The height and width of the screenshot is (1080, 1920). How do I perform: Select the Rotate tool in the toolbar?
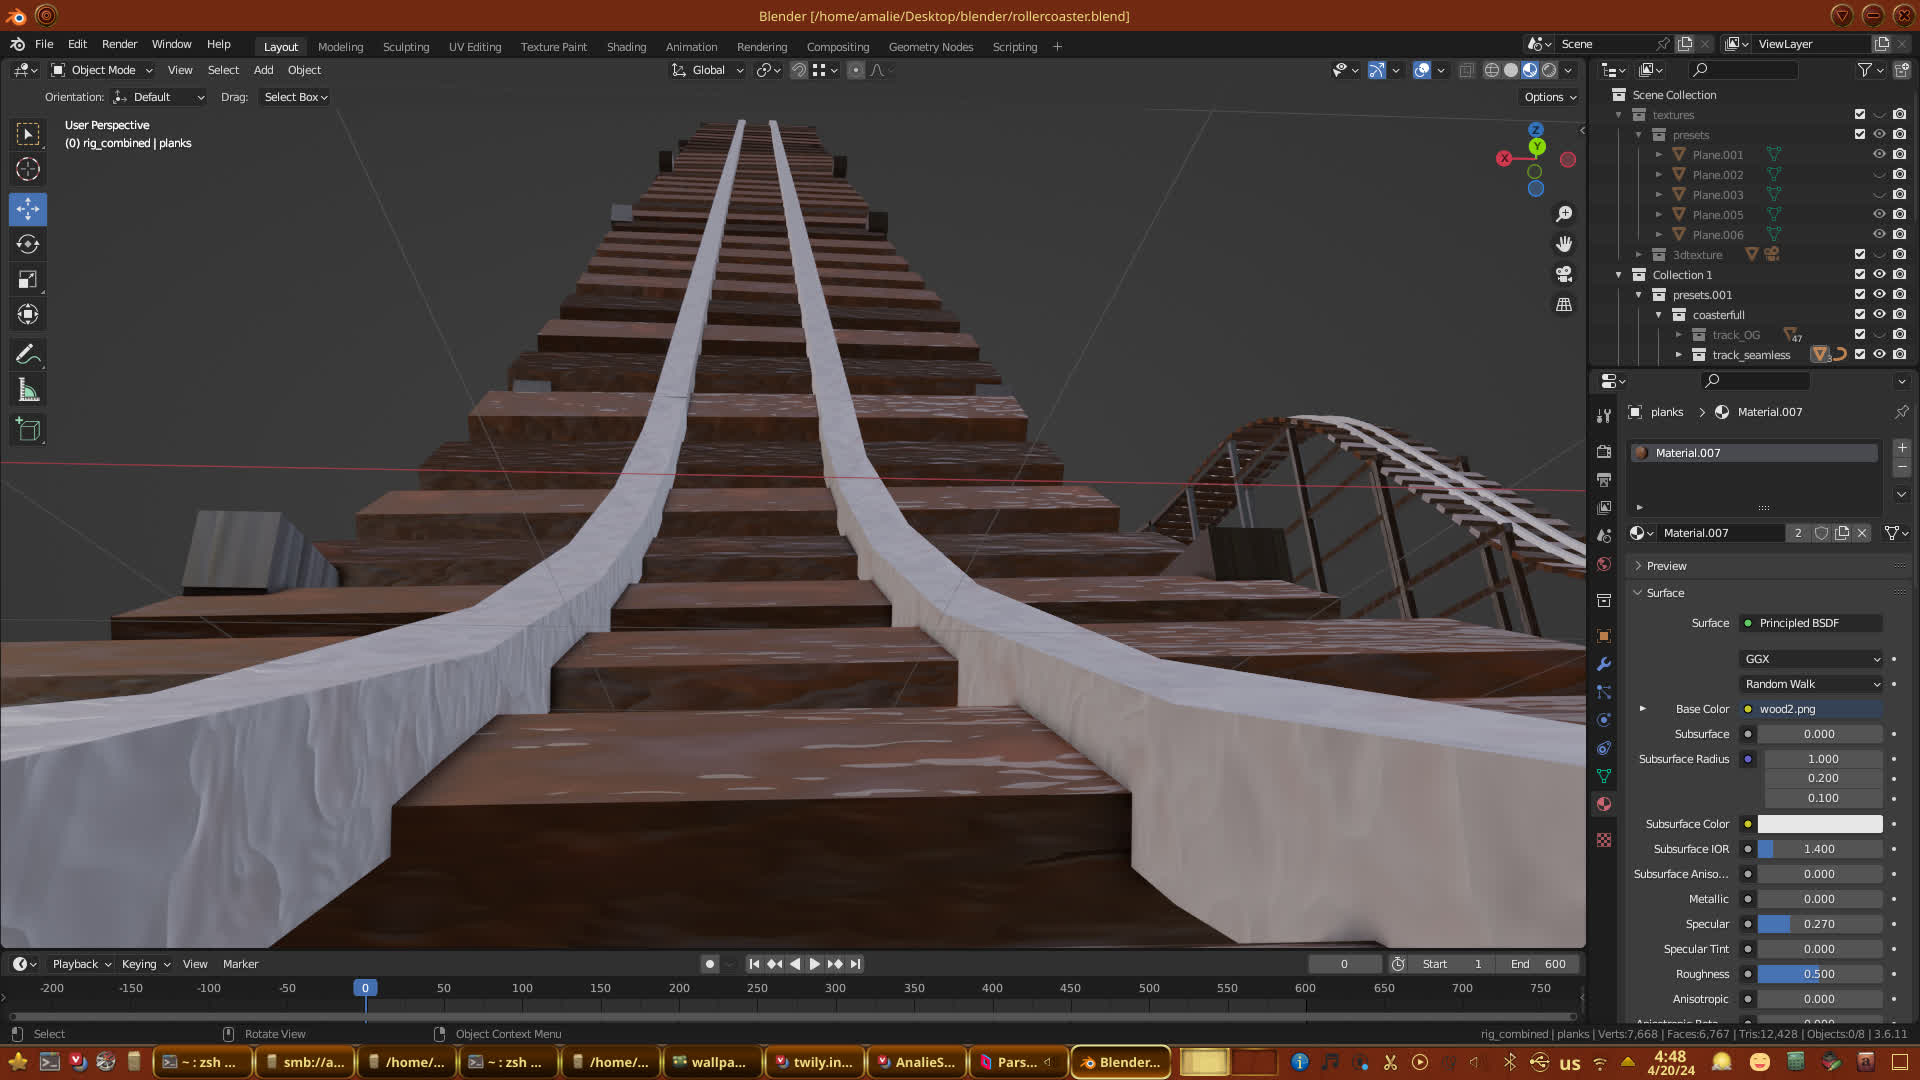[x=28, y=244]
